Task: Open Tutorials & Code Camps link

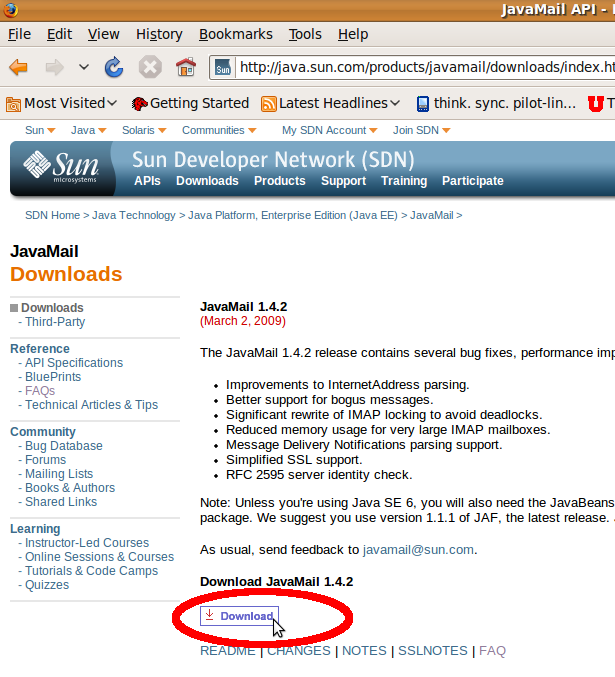Action: (x=92, y=571)
